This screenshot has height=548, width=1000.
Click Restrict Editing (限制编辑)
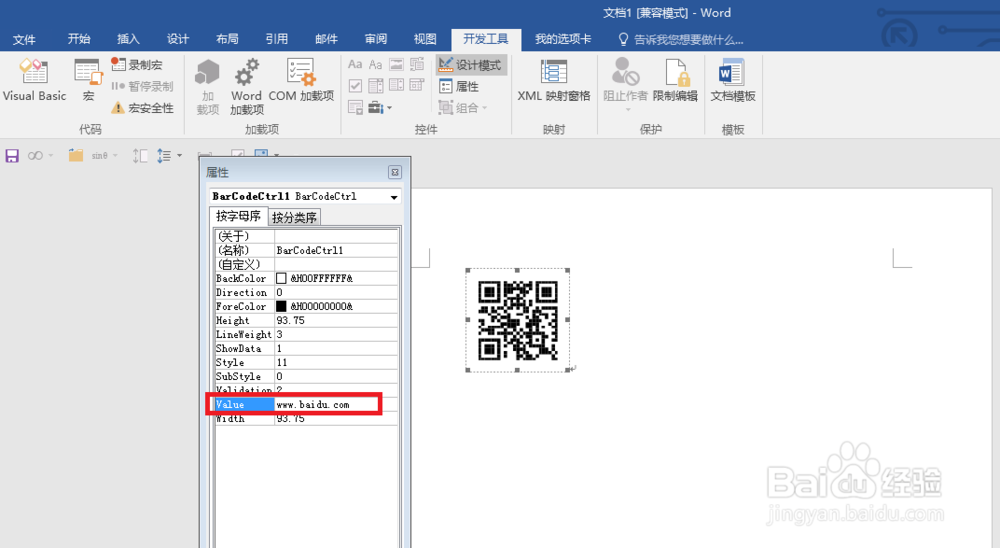click(675, 80)
